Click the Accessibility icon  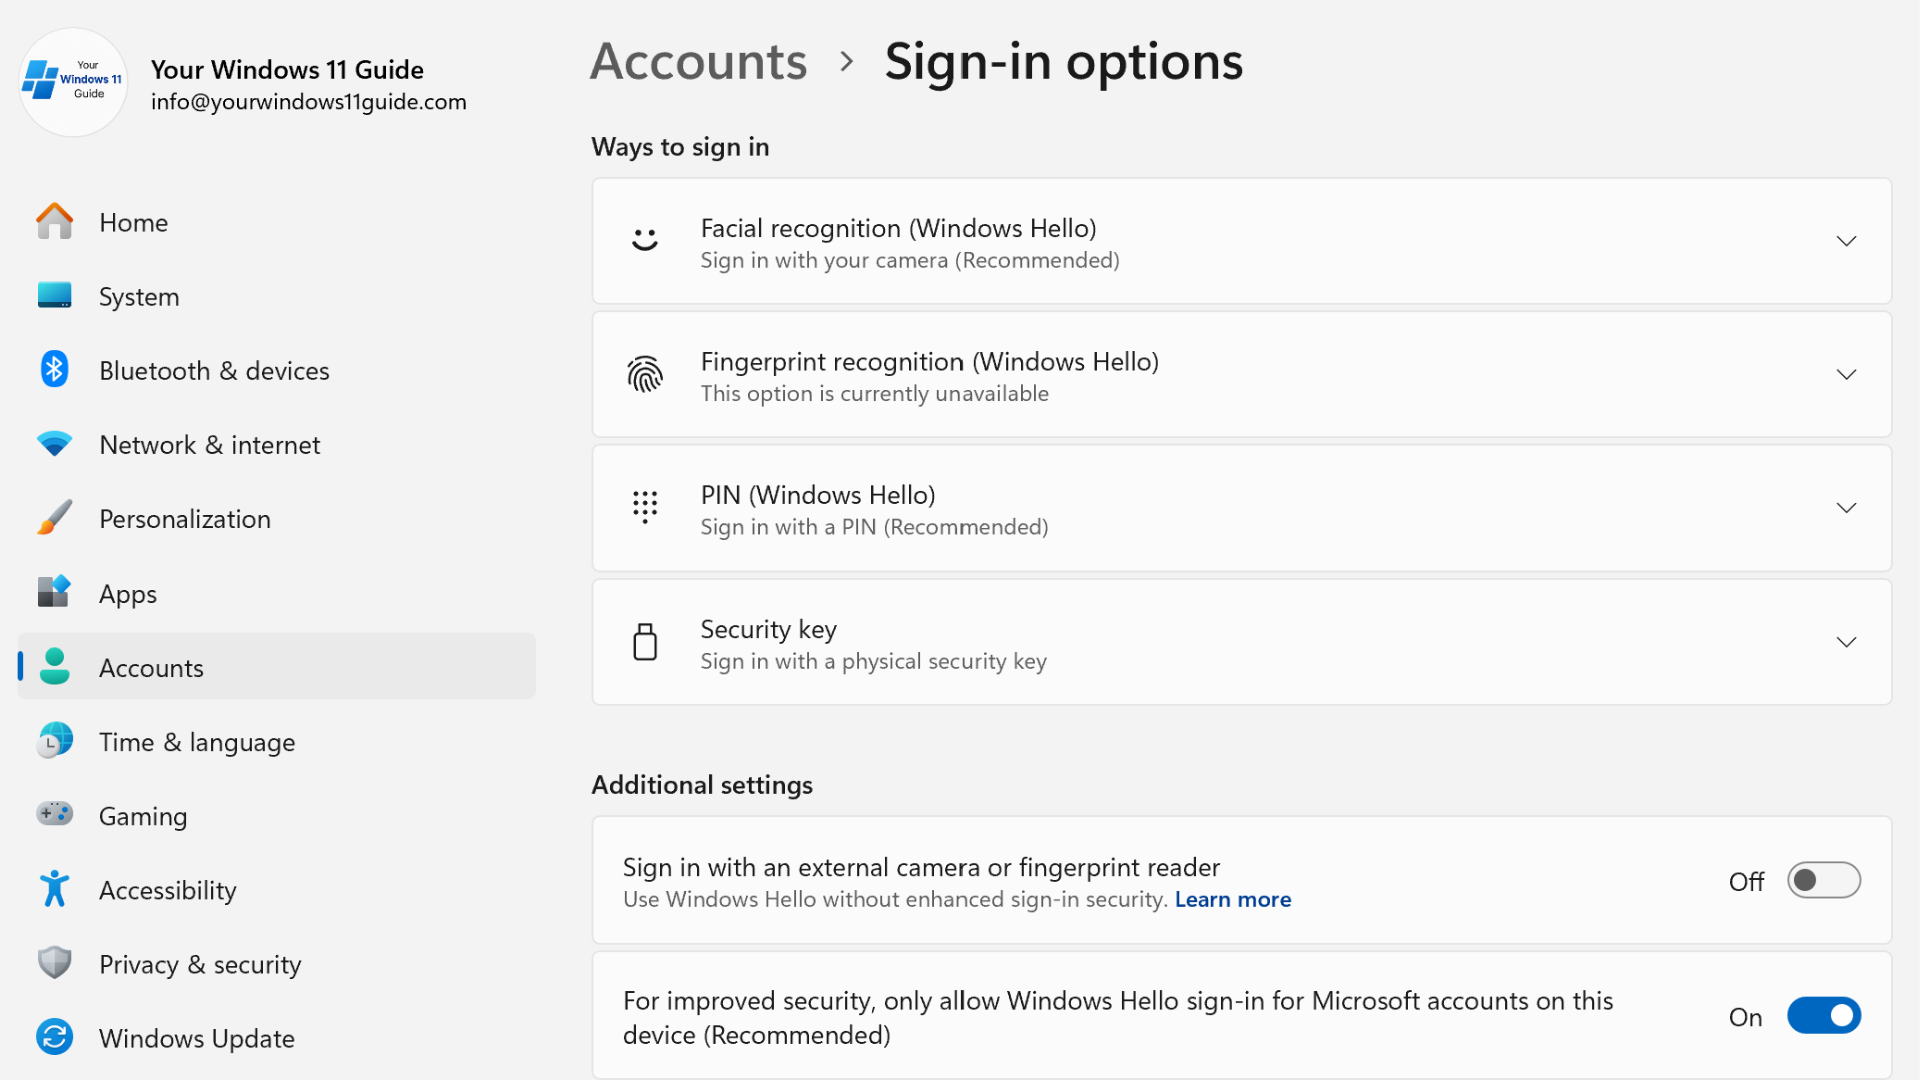click(54, 888)
